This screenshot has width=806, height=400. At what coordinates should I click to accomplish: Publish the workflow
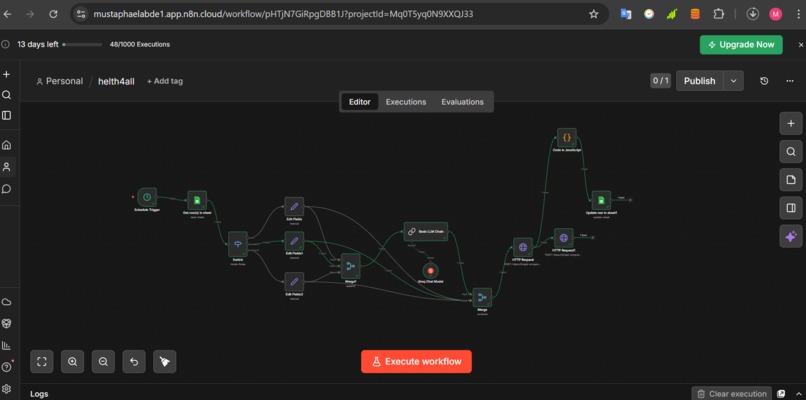point(700,81)
